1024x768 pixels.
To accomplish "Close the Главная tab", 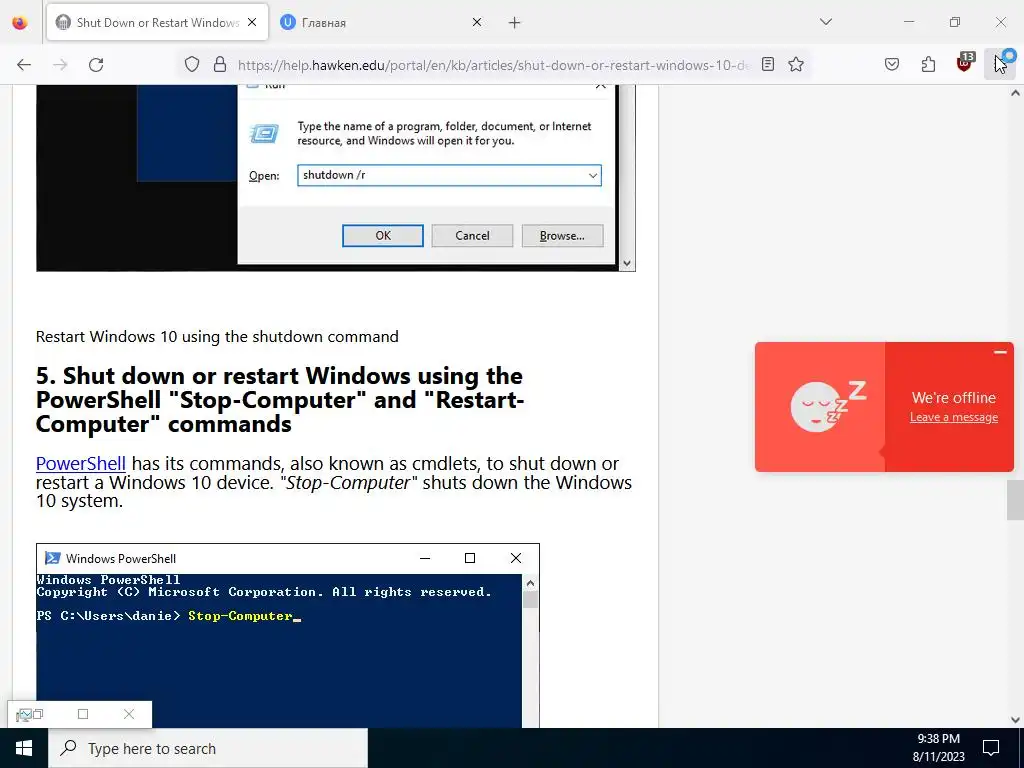I will tap(477, 23).
